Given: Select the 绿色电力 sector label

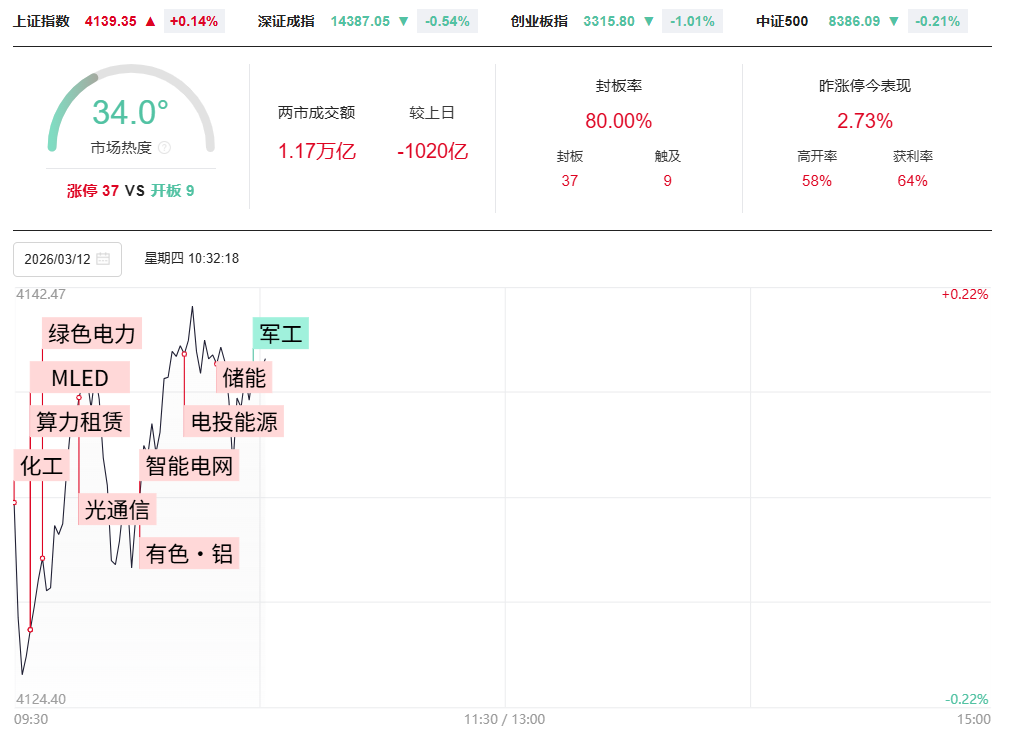Looking at the screenshot, I should (x=92, y=333).
